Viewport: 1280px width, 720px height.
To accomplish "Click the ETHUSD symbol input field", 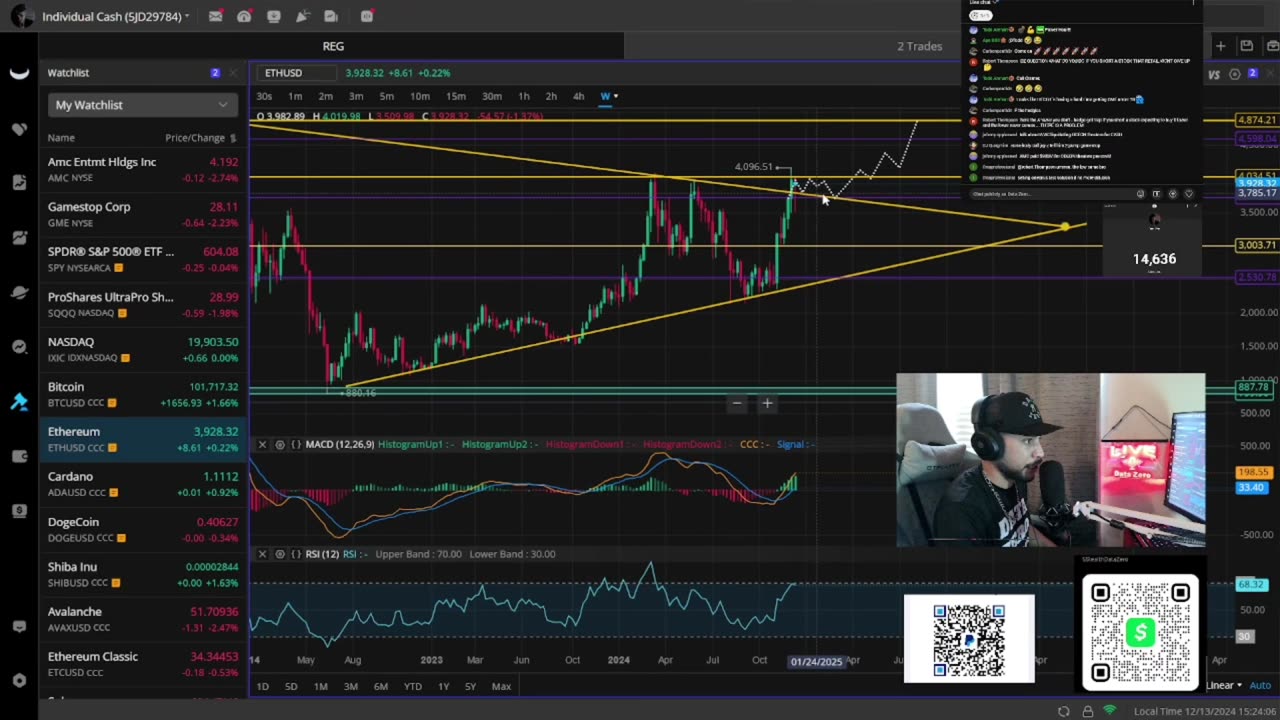I will point(296,73).
